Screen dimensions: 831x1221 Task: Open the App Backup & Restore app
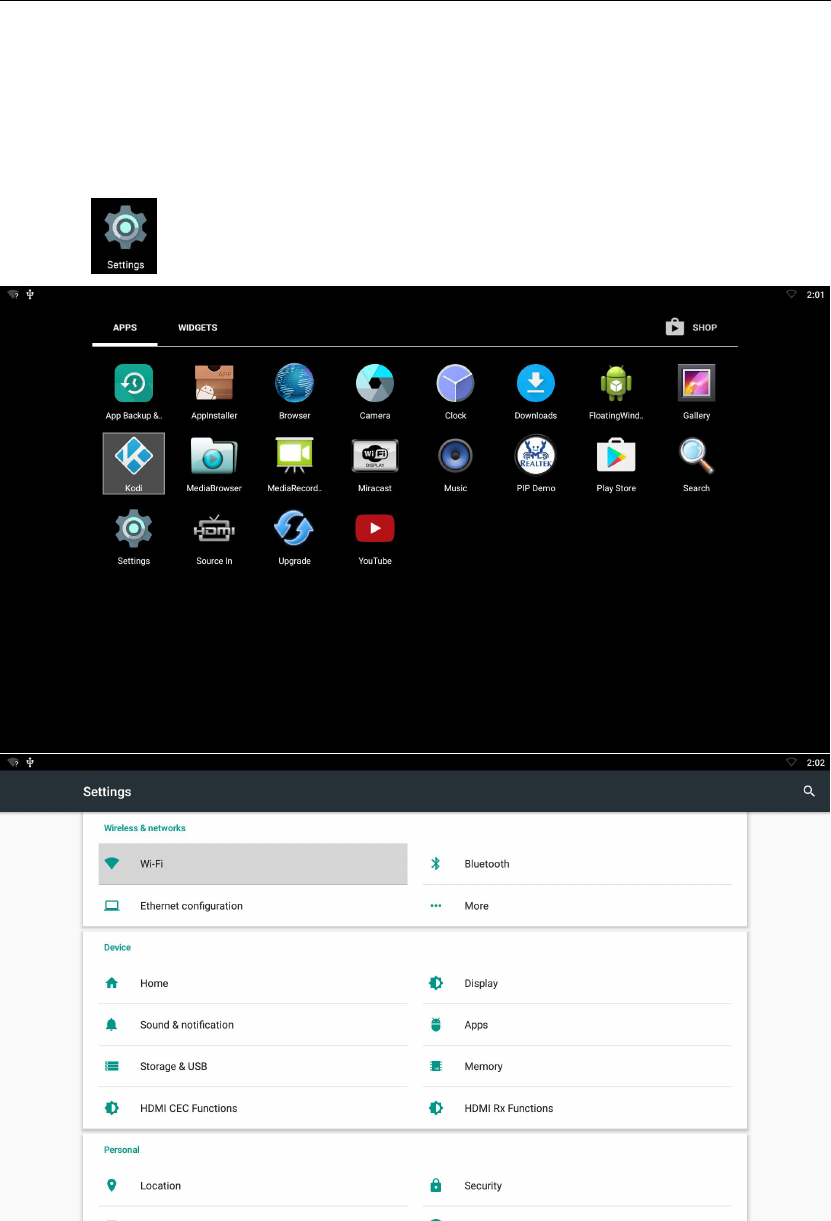click(134, 391)
